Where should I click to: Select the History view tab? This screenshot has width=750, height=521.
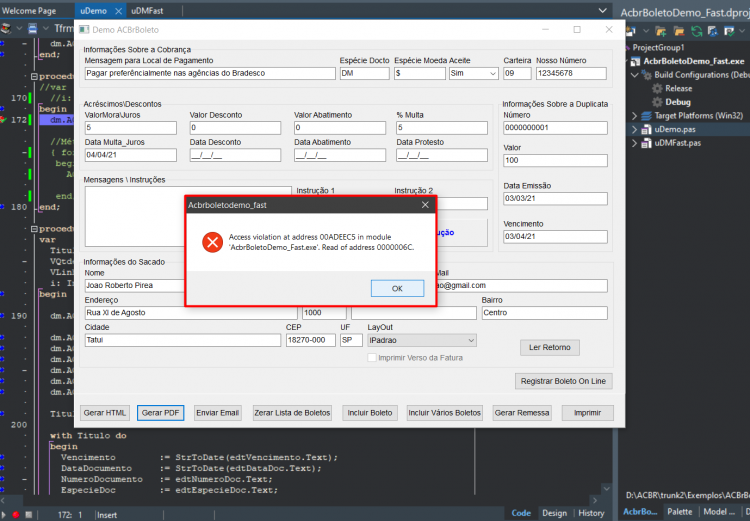pyautogui.click(x=591, y=513)
